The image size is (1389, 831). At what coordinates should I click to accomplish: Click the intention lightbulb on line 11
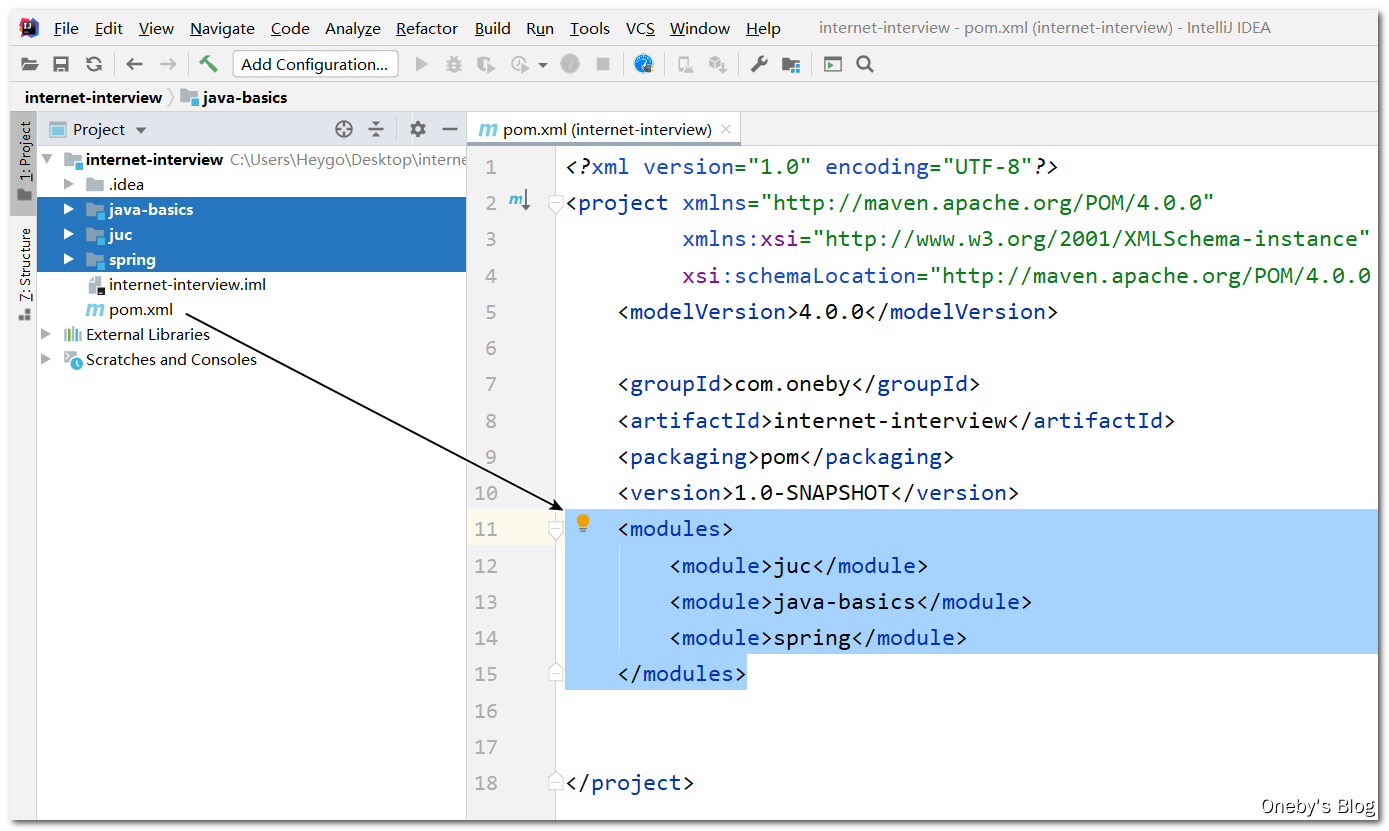point(583,523)
